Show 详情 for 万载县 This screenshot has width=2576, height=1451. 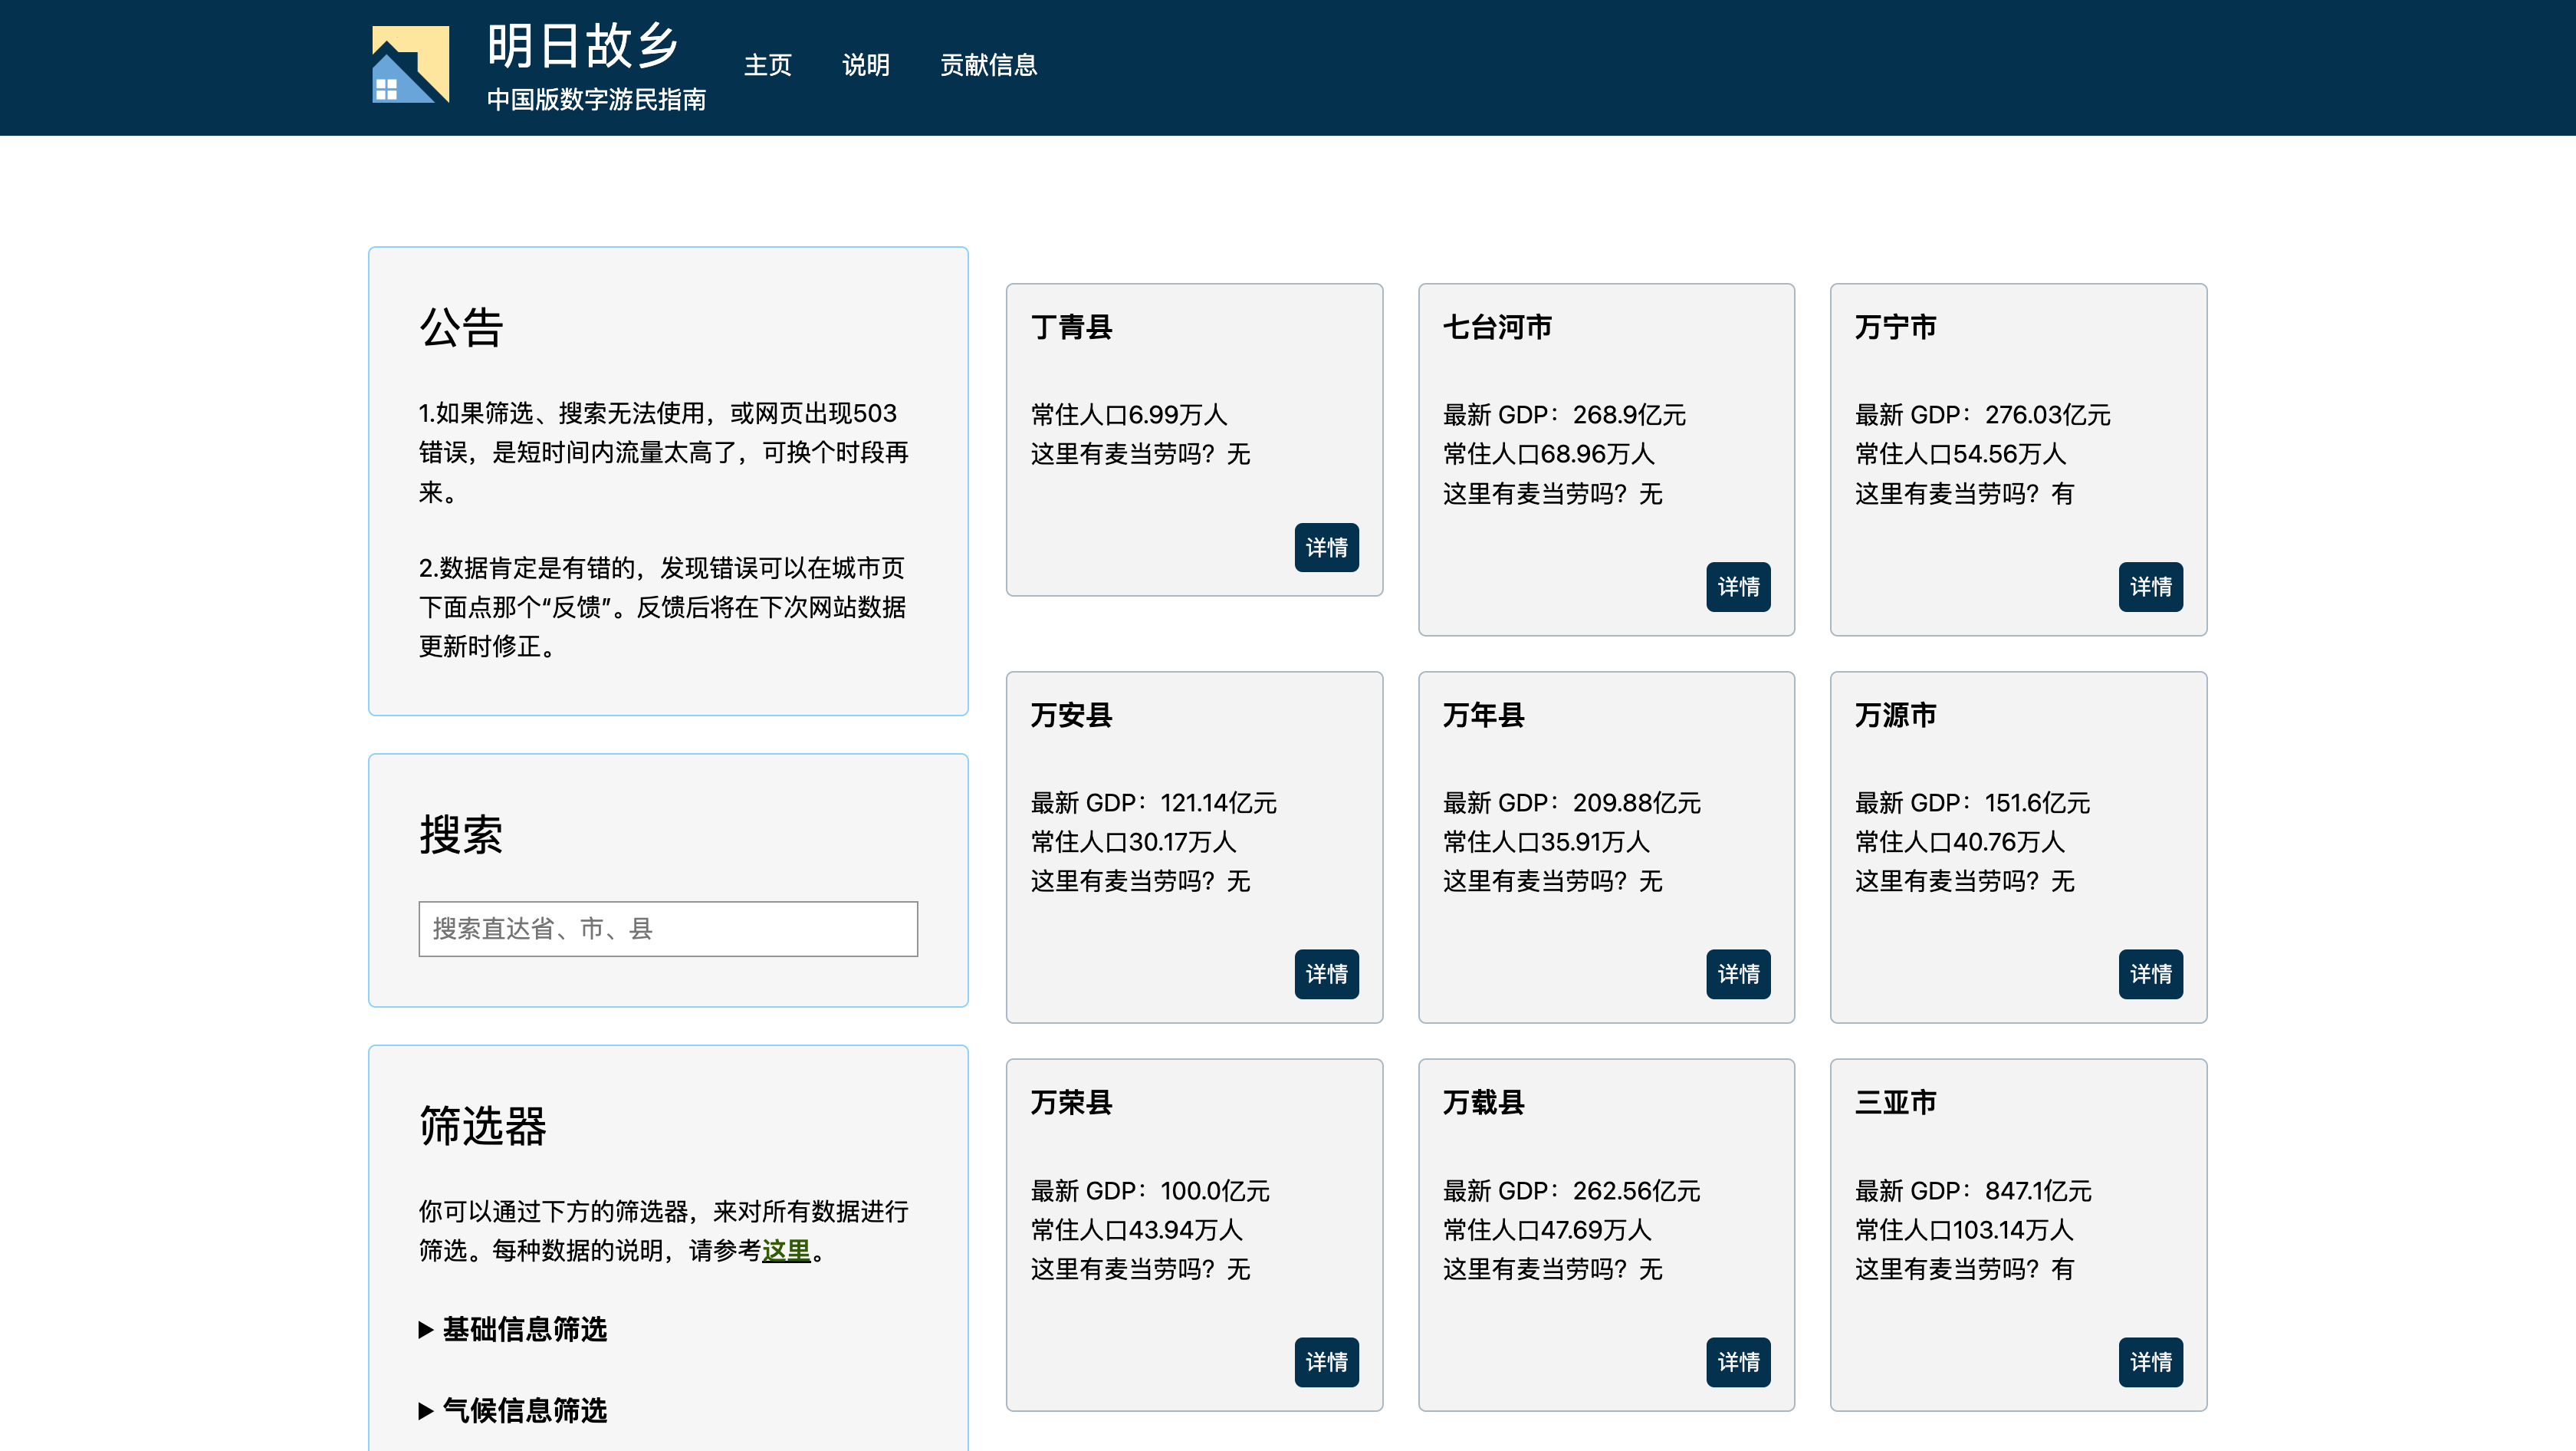pyautogui.click(x=1737, y=1361)
